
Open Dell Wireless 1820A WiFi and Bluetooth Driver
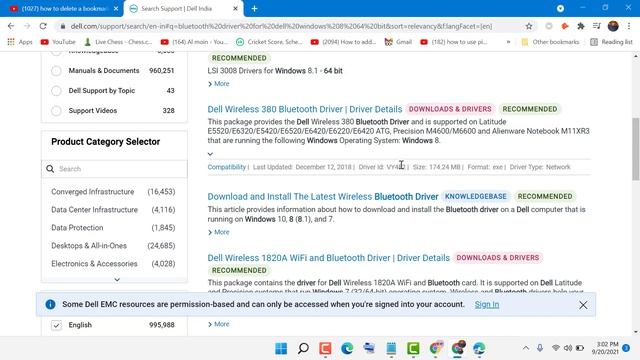328,258
